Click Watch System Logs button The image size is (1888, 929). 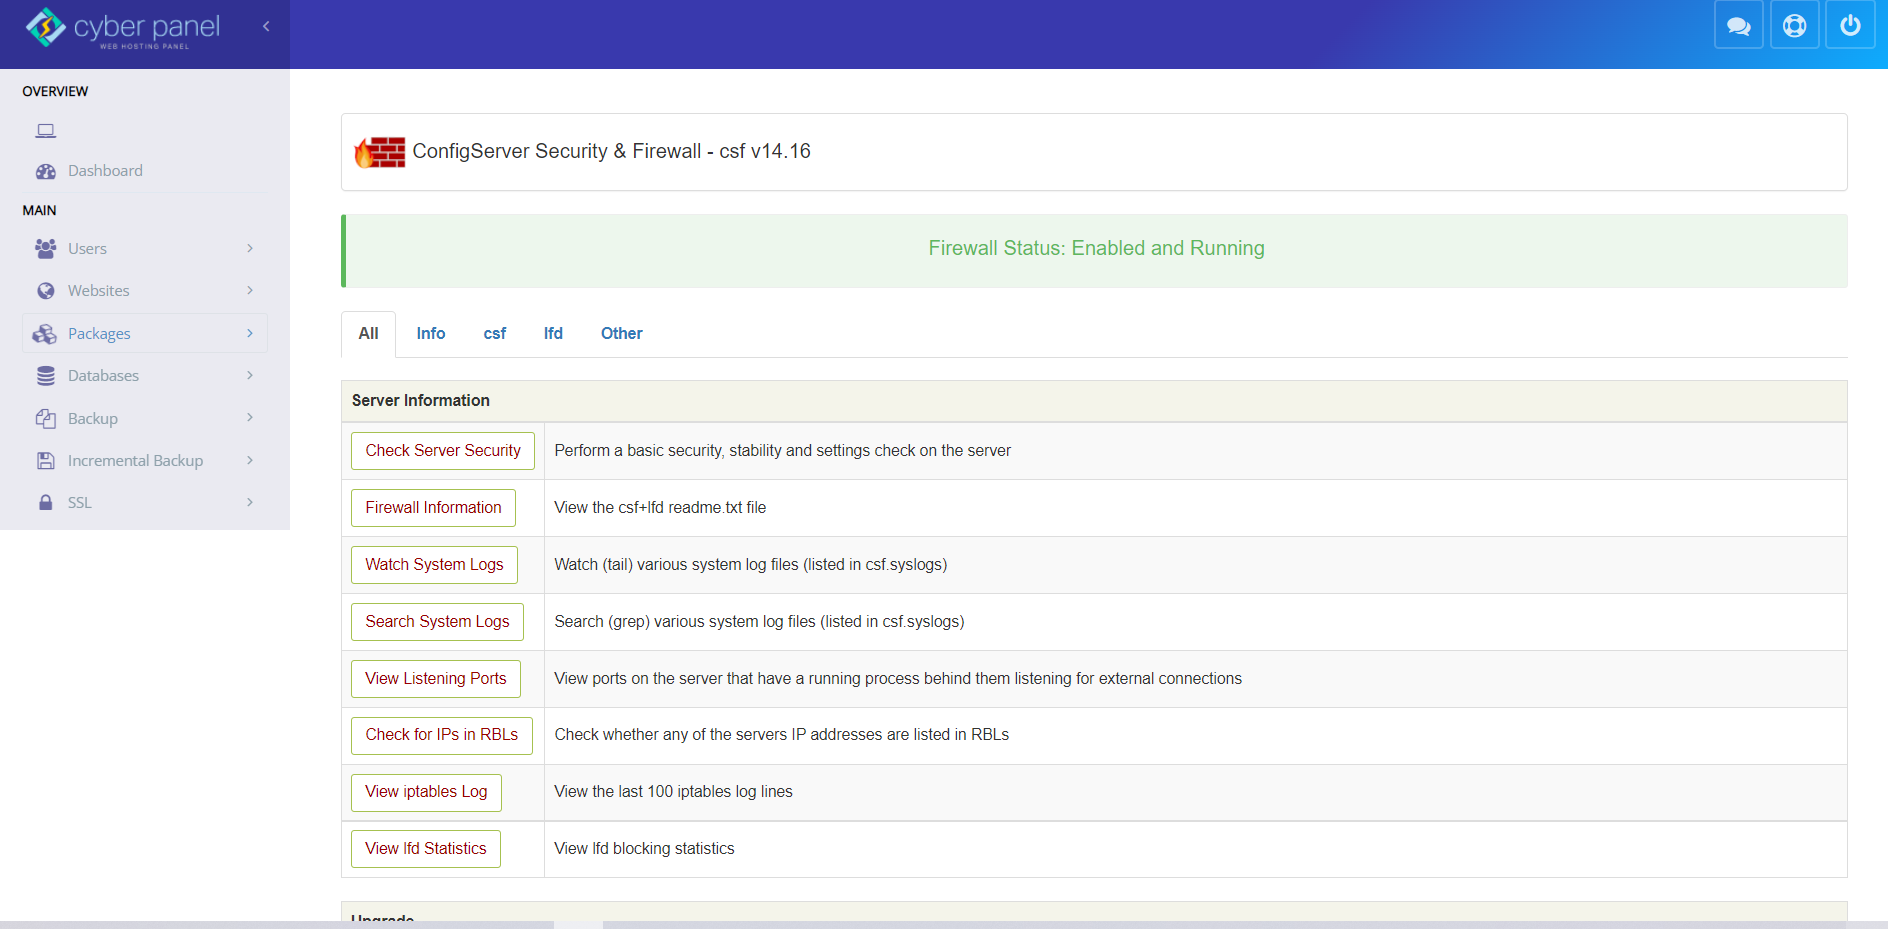435,565
